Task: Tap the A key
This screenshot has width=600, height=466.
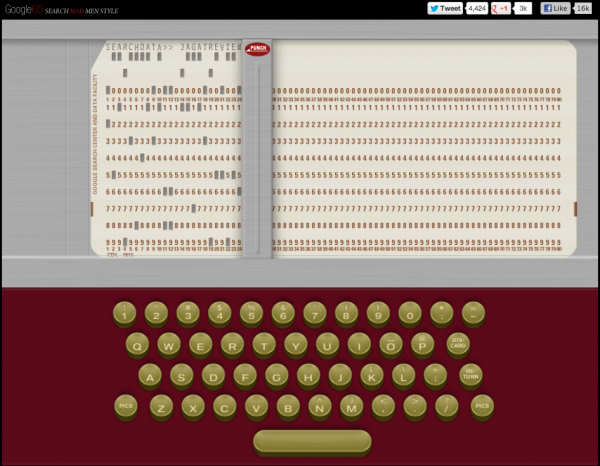Action: (x=150, y=376)
